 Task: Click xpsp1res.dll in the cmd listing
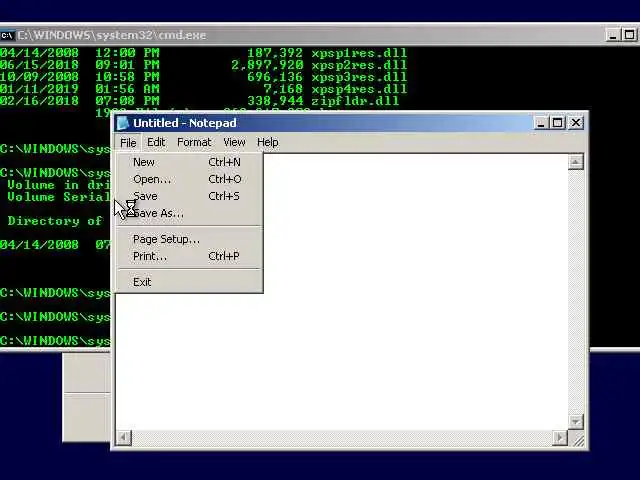pyautogui.click(x=359, y=53)
